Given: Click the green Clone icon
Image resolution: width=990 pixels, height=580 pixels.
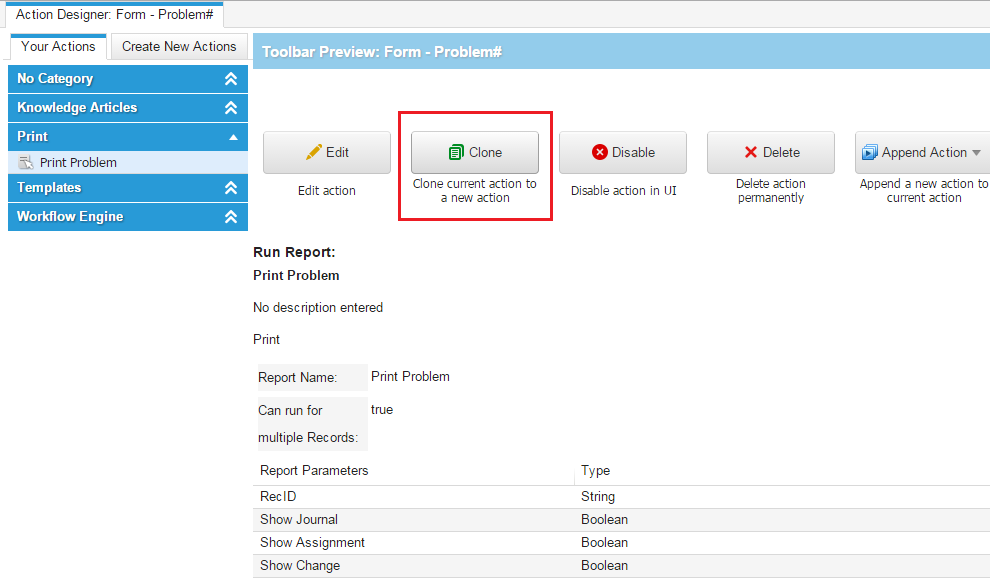Looking at the screenshot, I should 456,152.
